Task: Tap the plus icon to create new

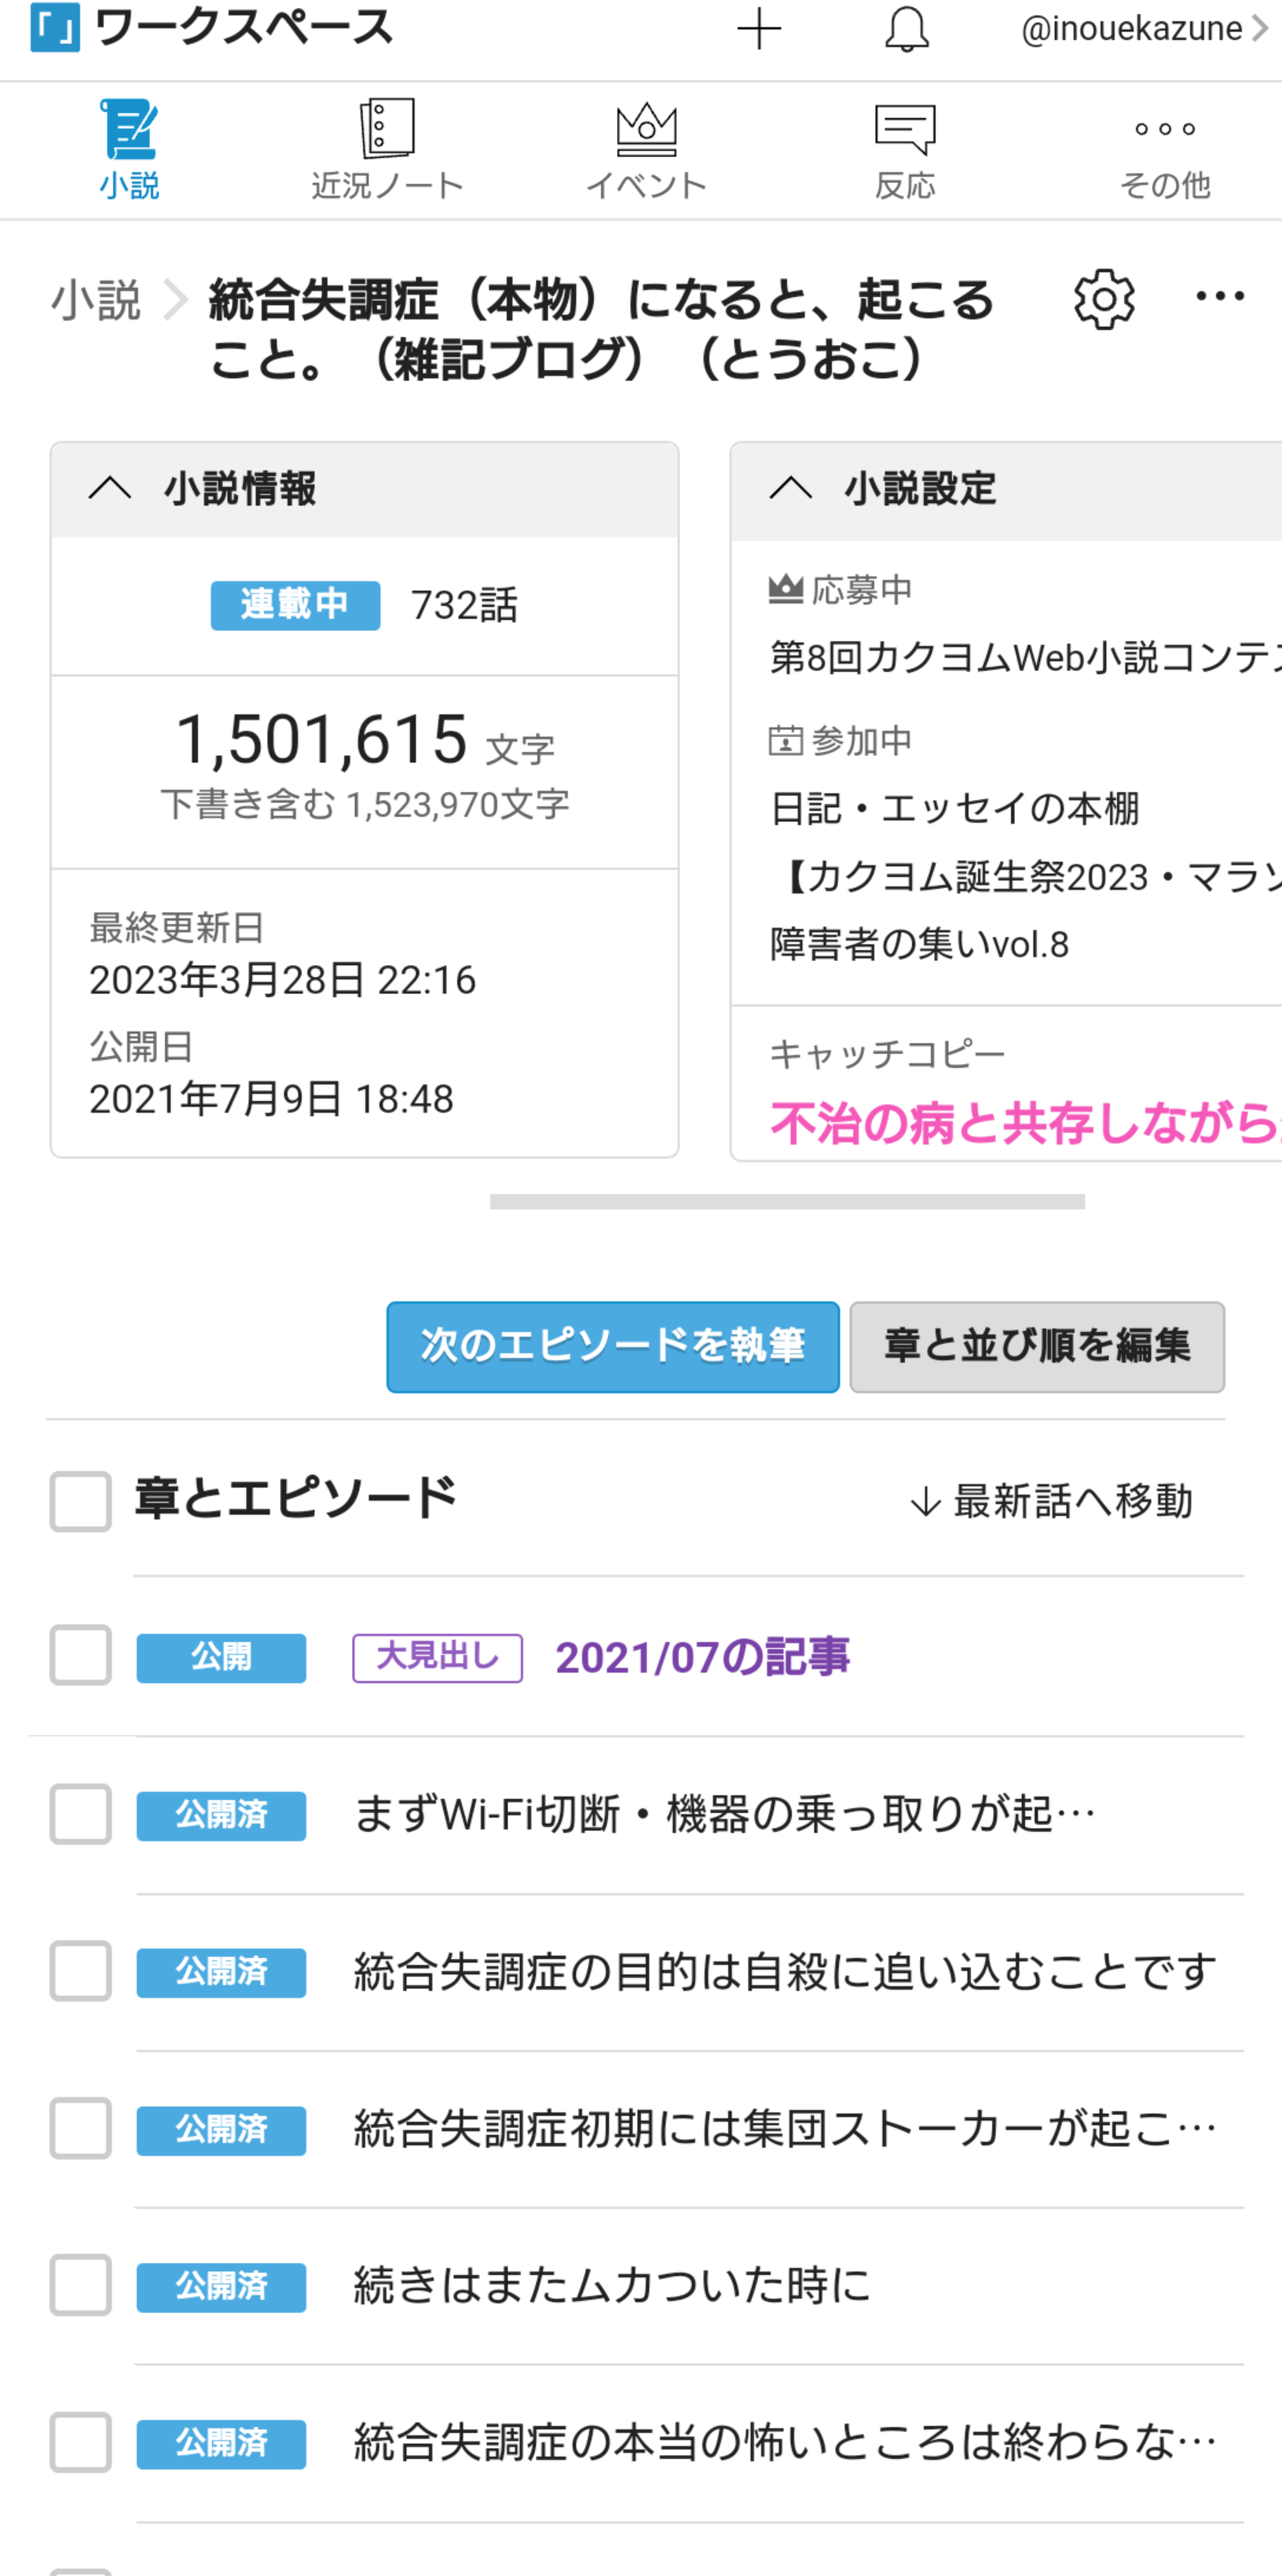Action: coord(759,29)
